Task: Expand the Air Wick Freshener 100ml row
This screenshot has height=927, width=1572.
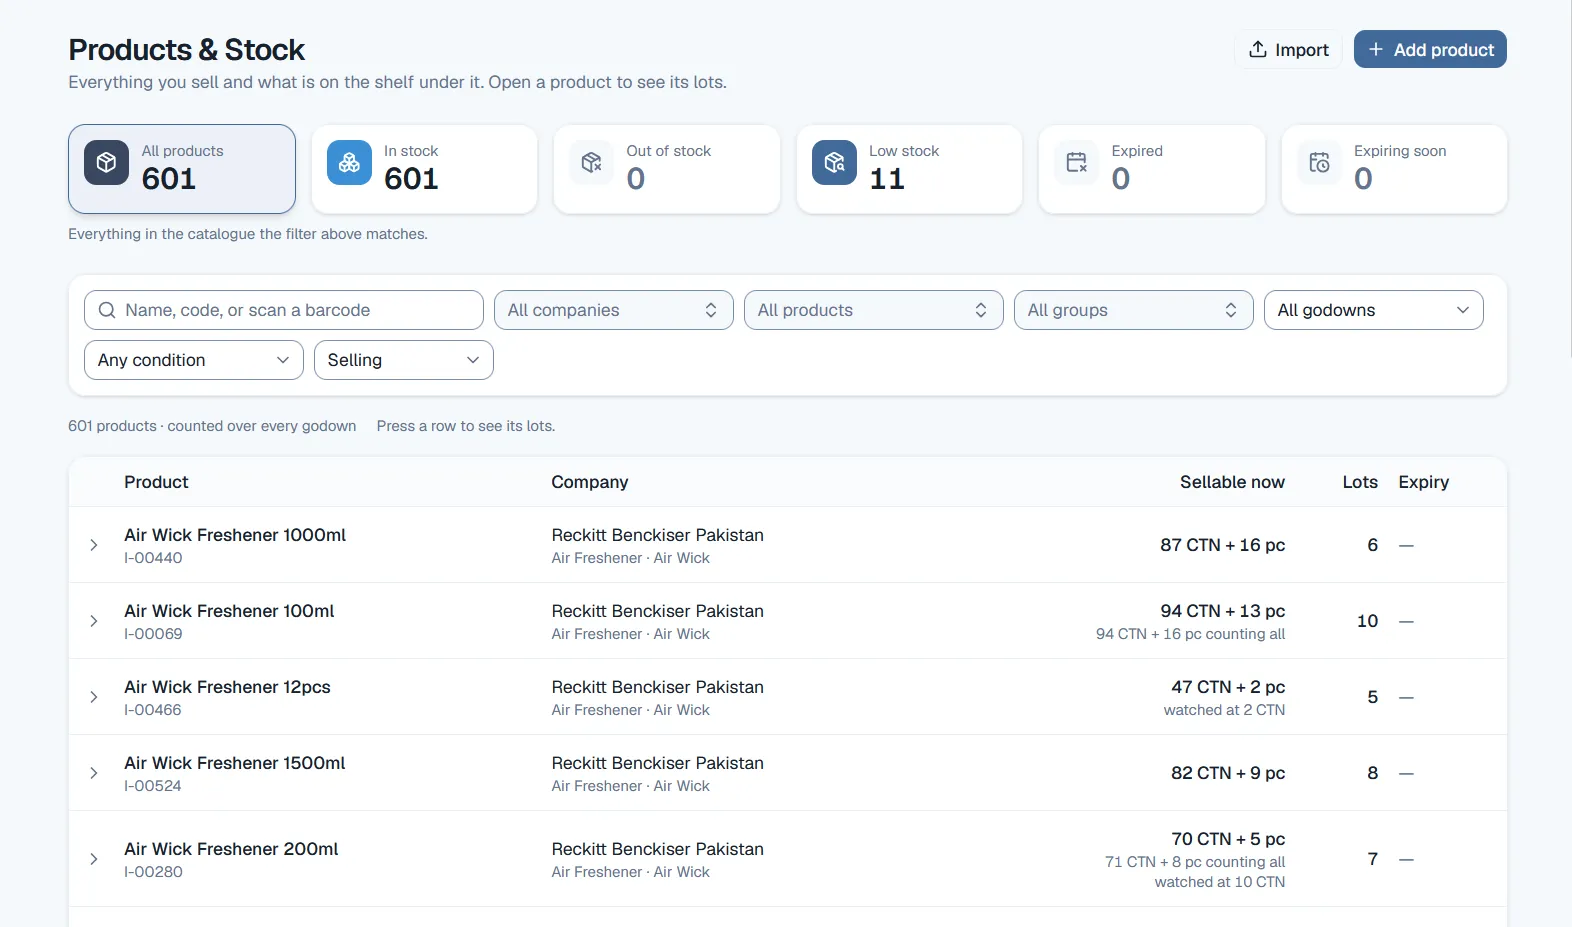Action: point(94,621)
